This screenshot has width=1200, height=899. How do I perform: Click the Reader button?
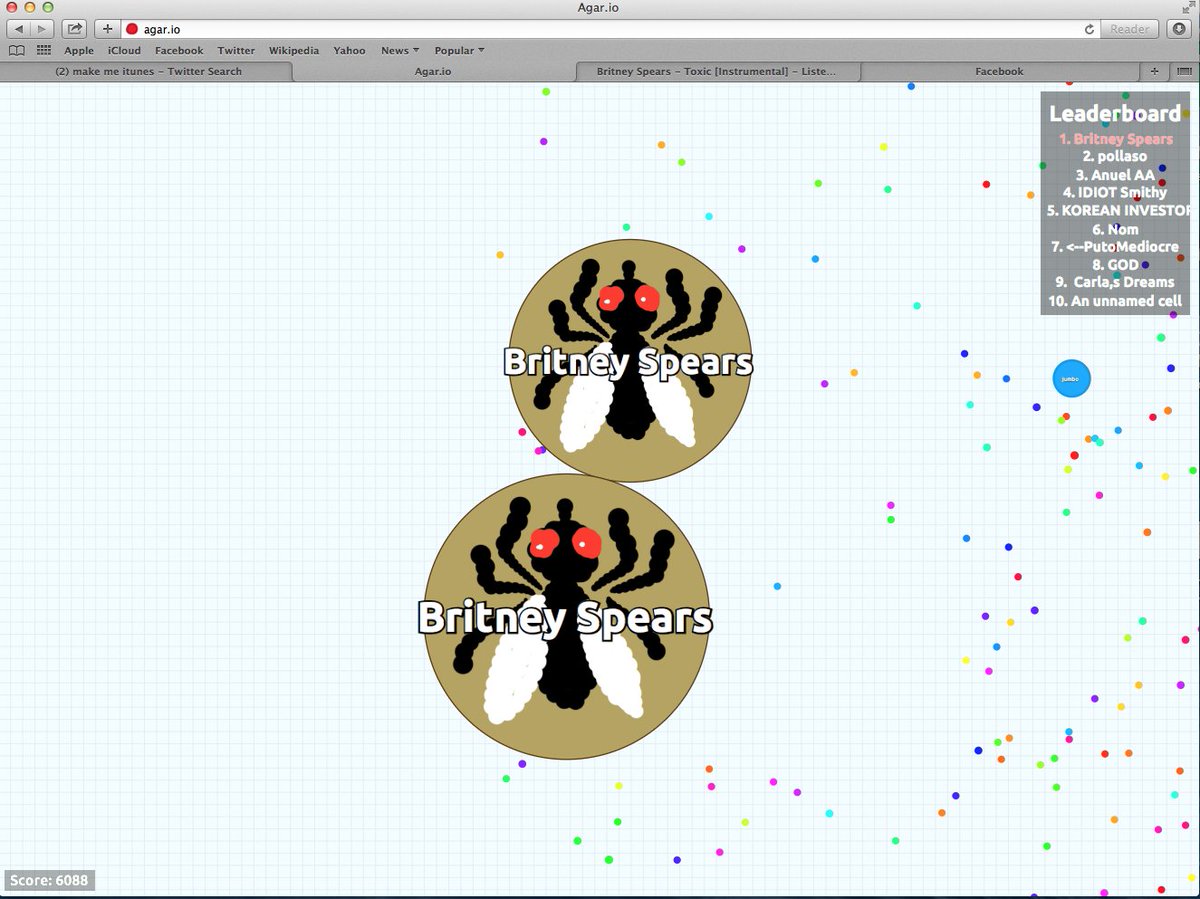1130,30
